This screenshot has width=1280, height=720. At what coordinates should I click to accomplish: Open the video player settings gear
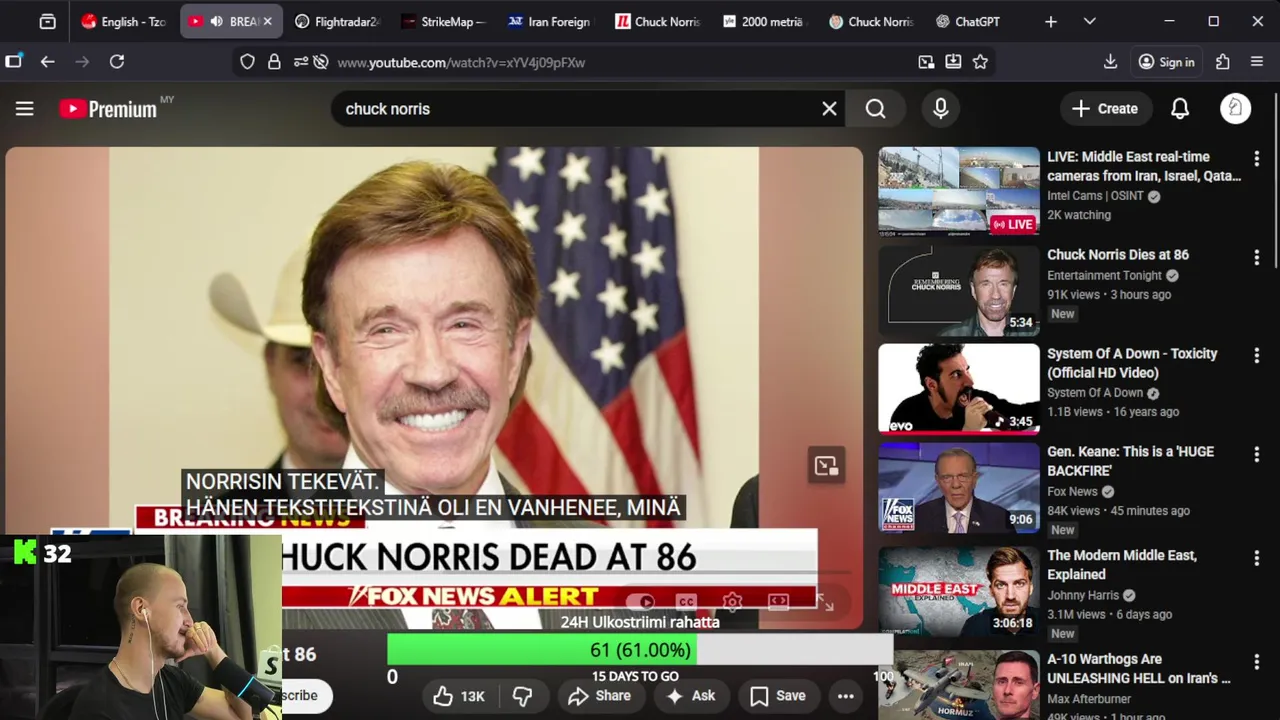(732, 602)
